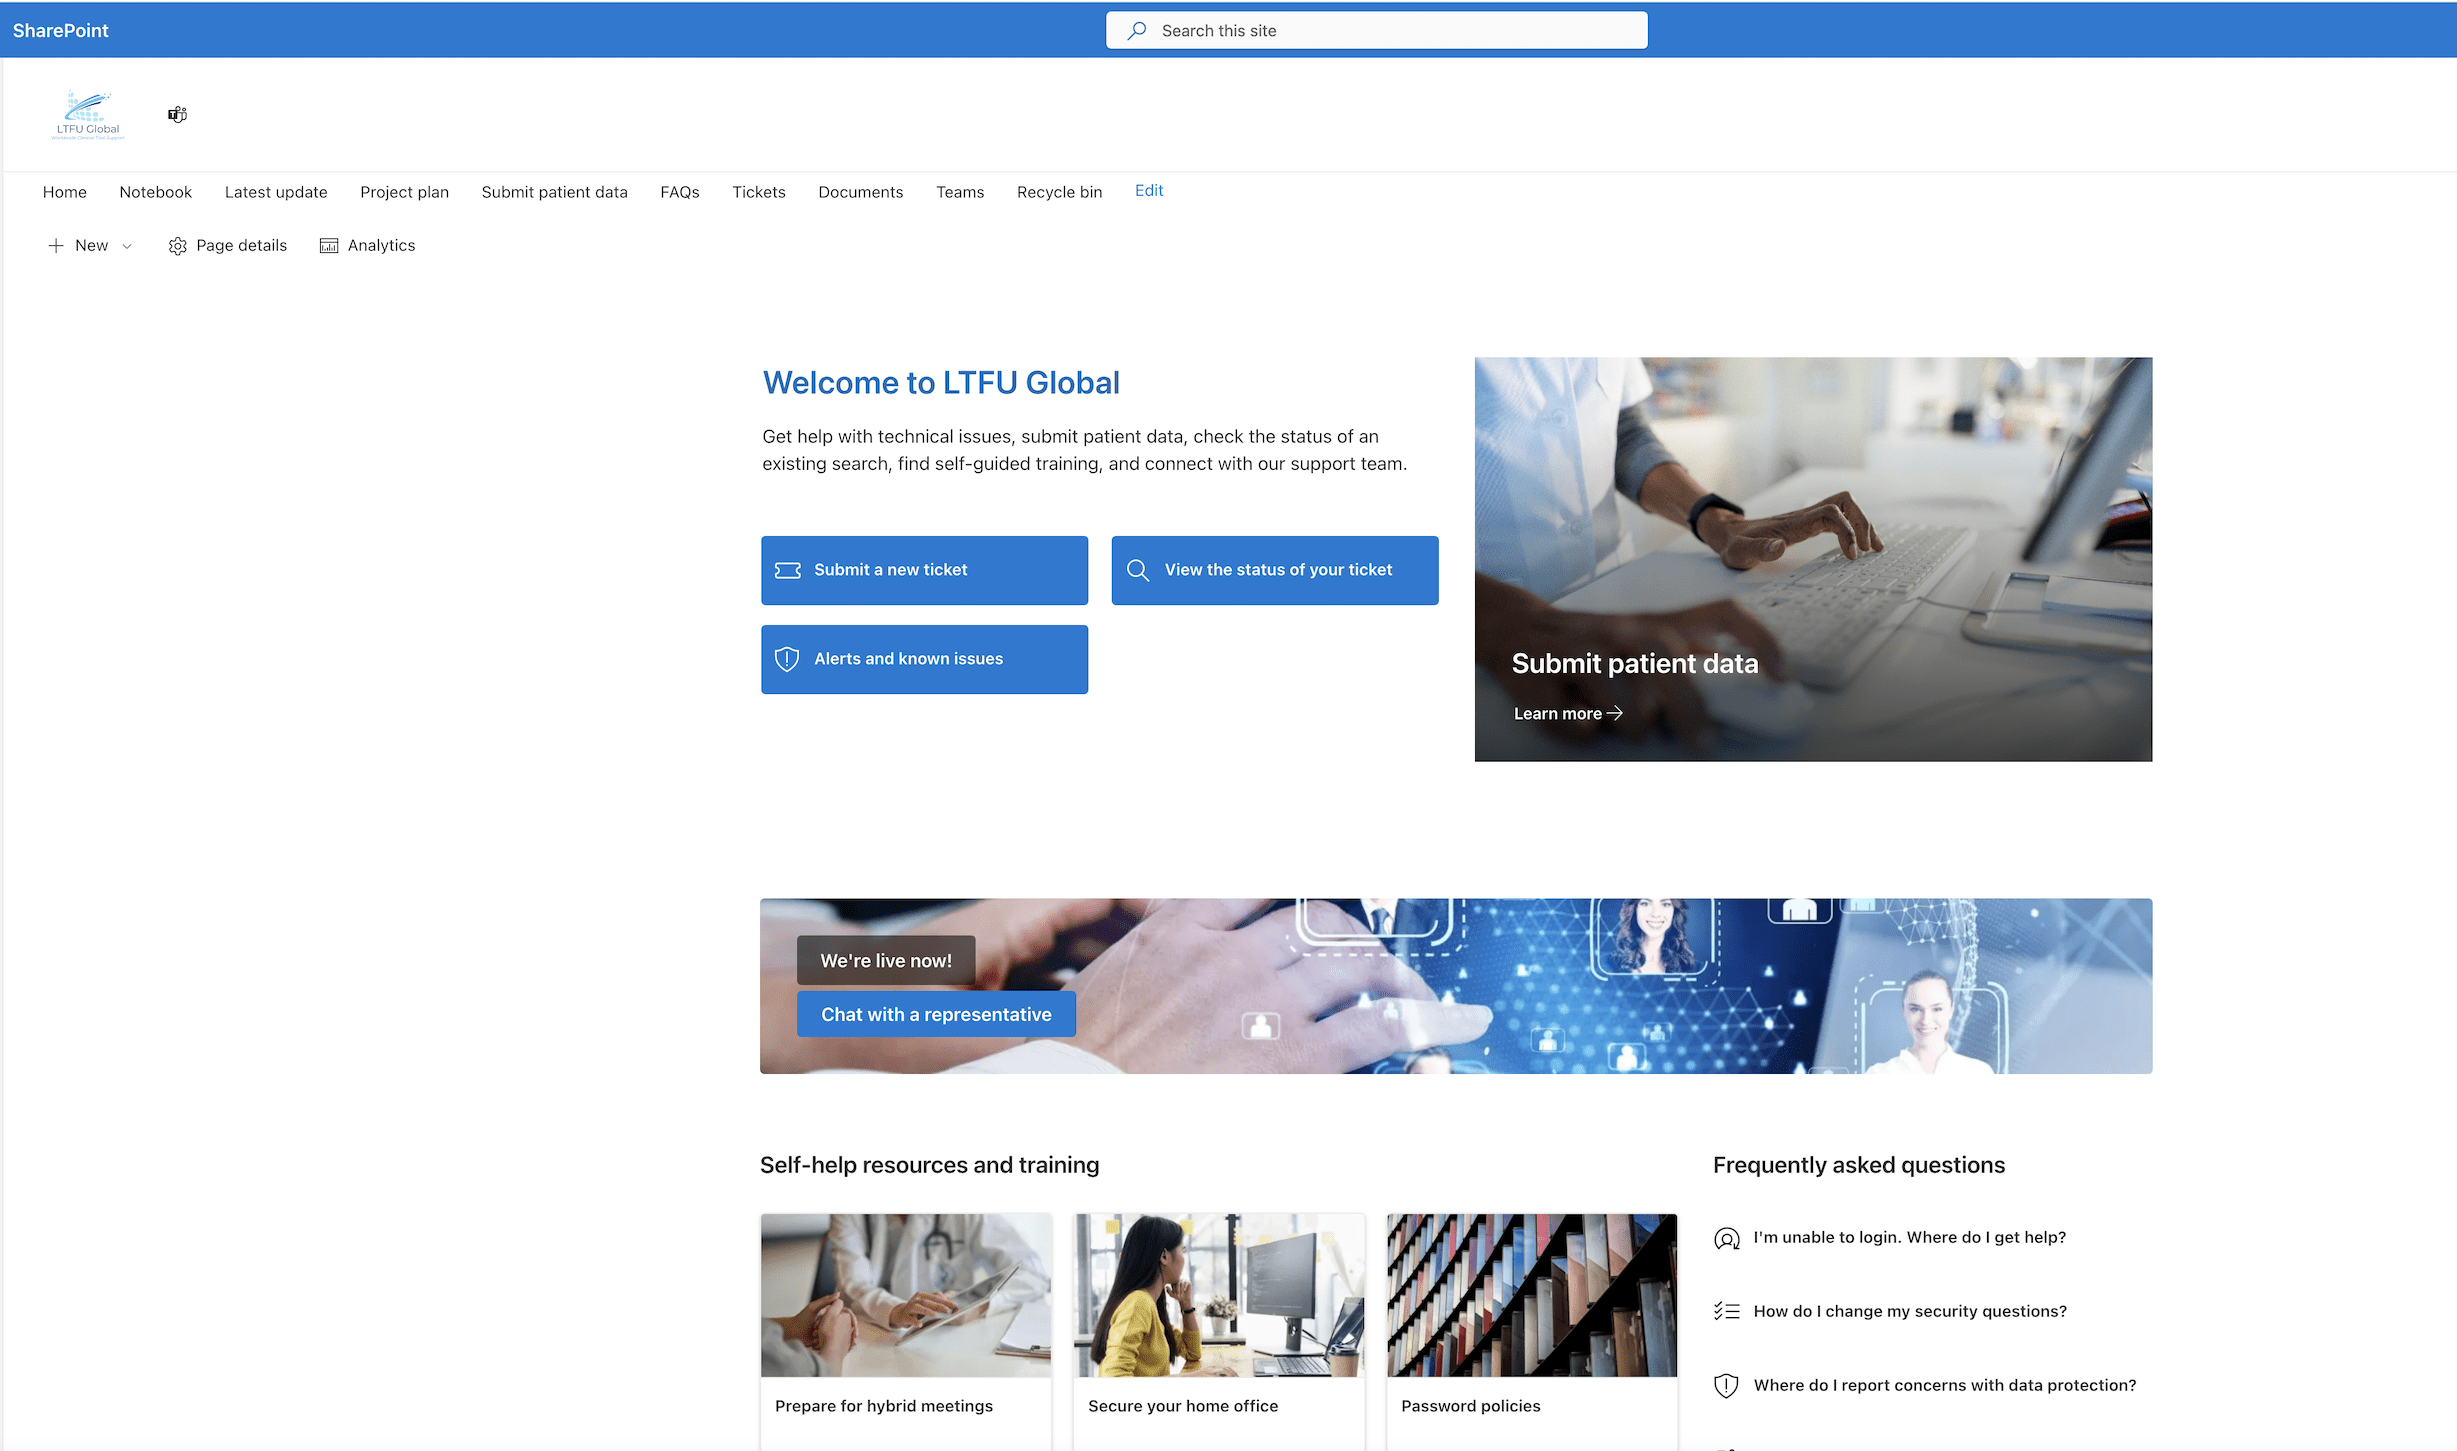This screenshot has width=2457, height=1451.
Task: Expand the FAQ login help question
Action: [x=1910, y=1235]
